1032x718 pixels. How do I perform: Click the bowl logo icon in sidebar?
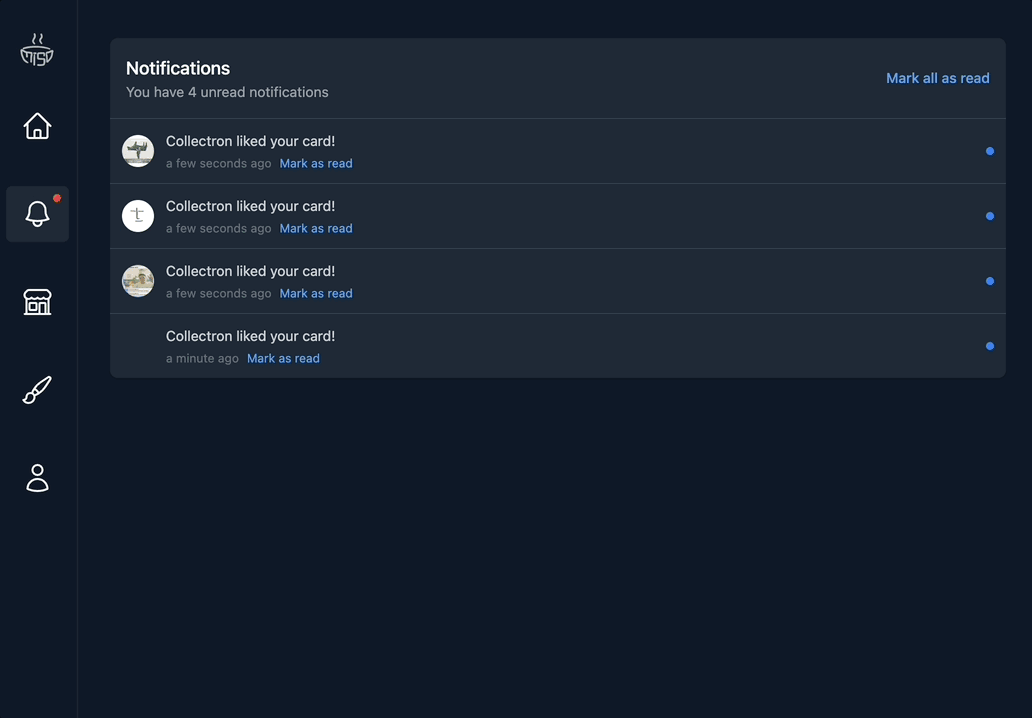click(37, 50)
